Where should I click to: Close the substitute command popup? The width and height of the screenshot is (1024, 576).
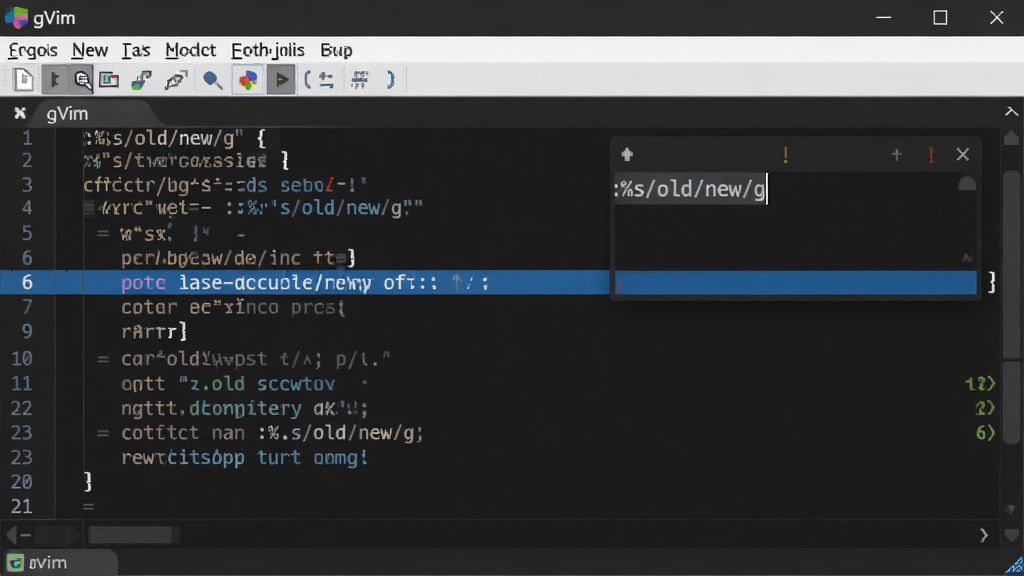coord(963,154)
